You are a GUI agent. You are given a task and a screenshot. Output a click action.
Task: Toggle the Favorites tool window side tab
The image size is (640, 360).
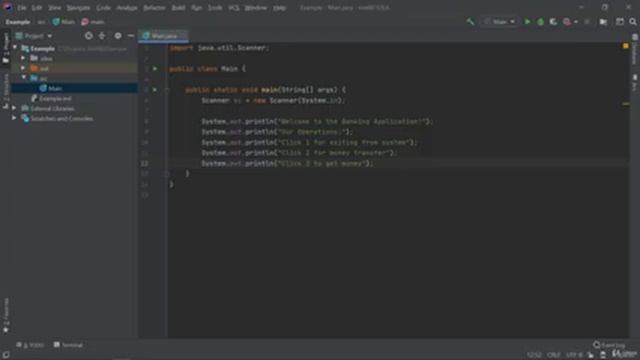(x=6, y=316)
